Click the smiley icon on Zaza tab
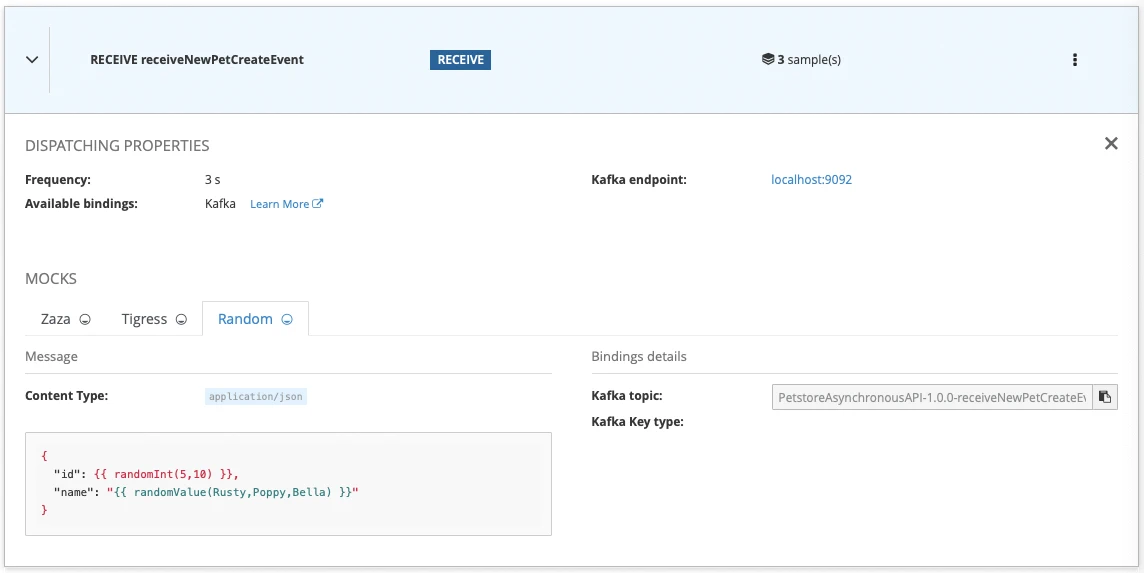 coord(85,320)
